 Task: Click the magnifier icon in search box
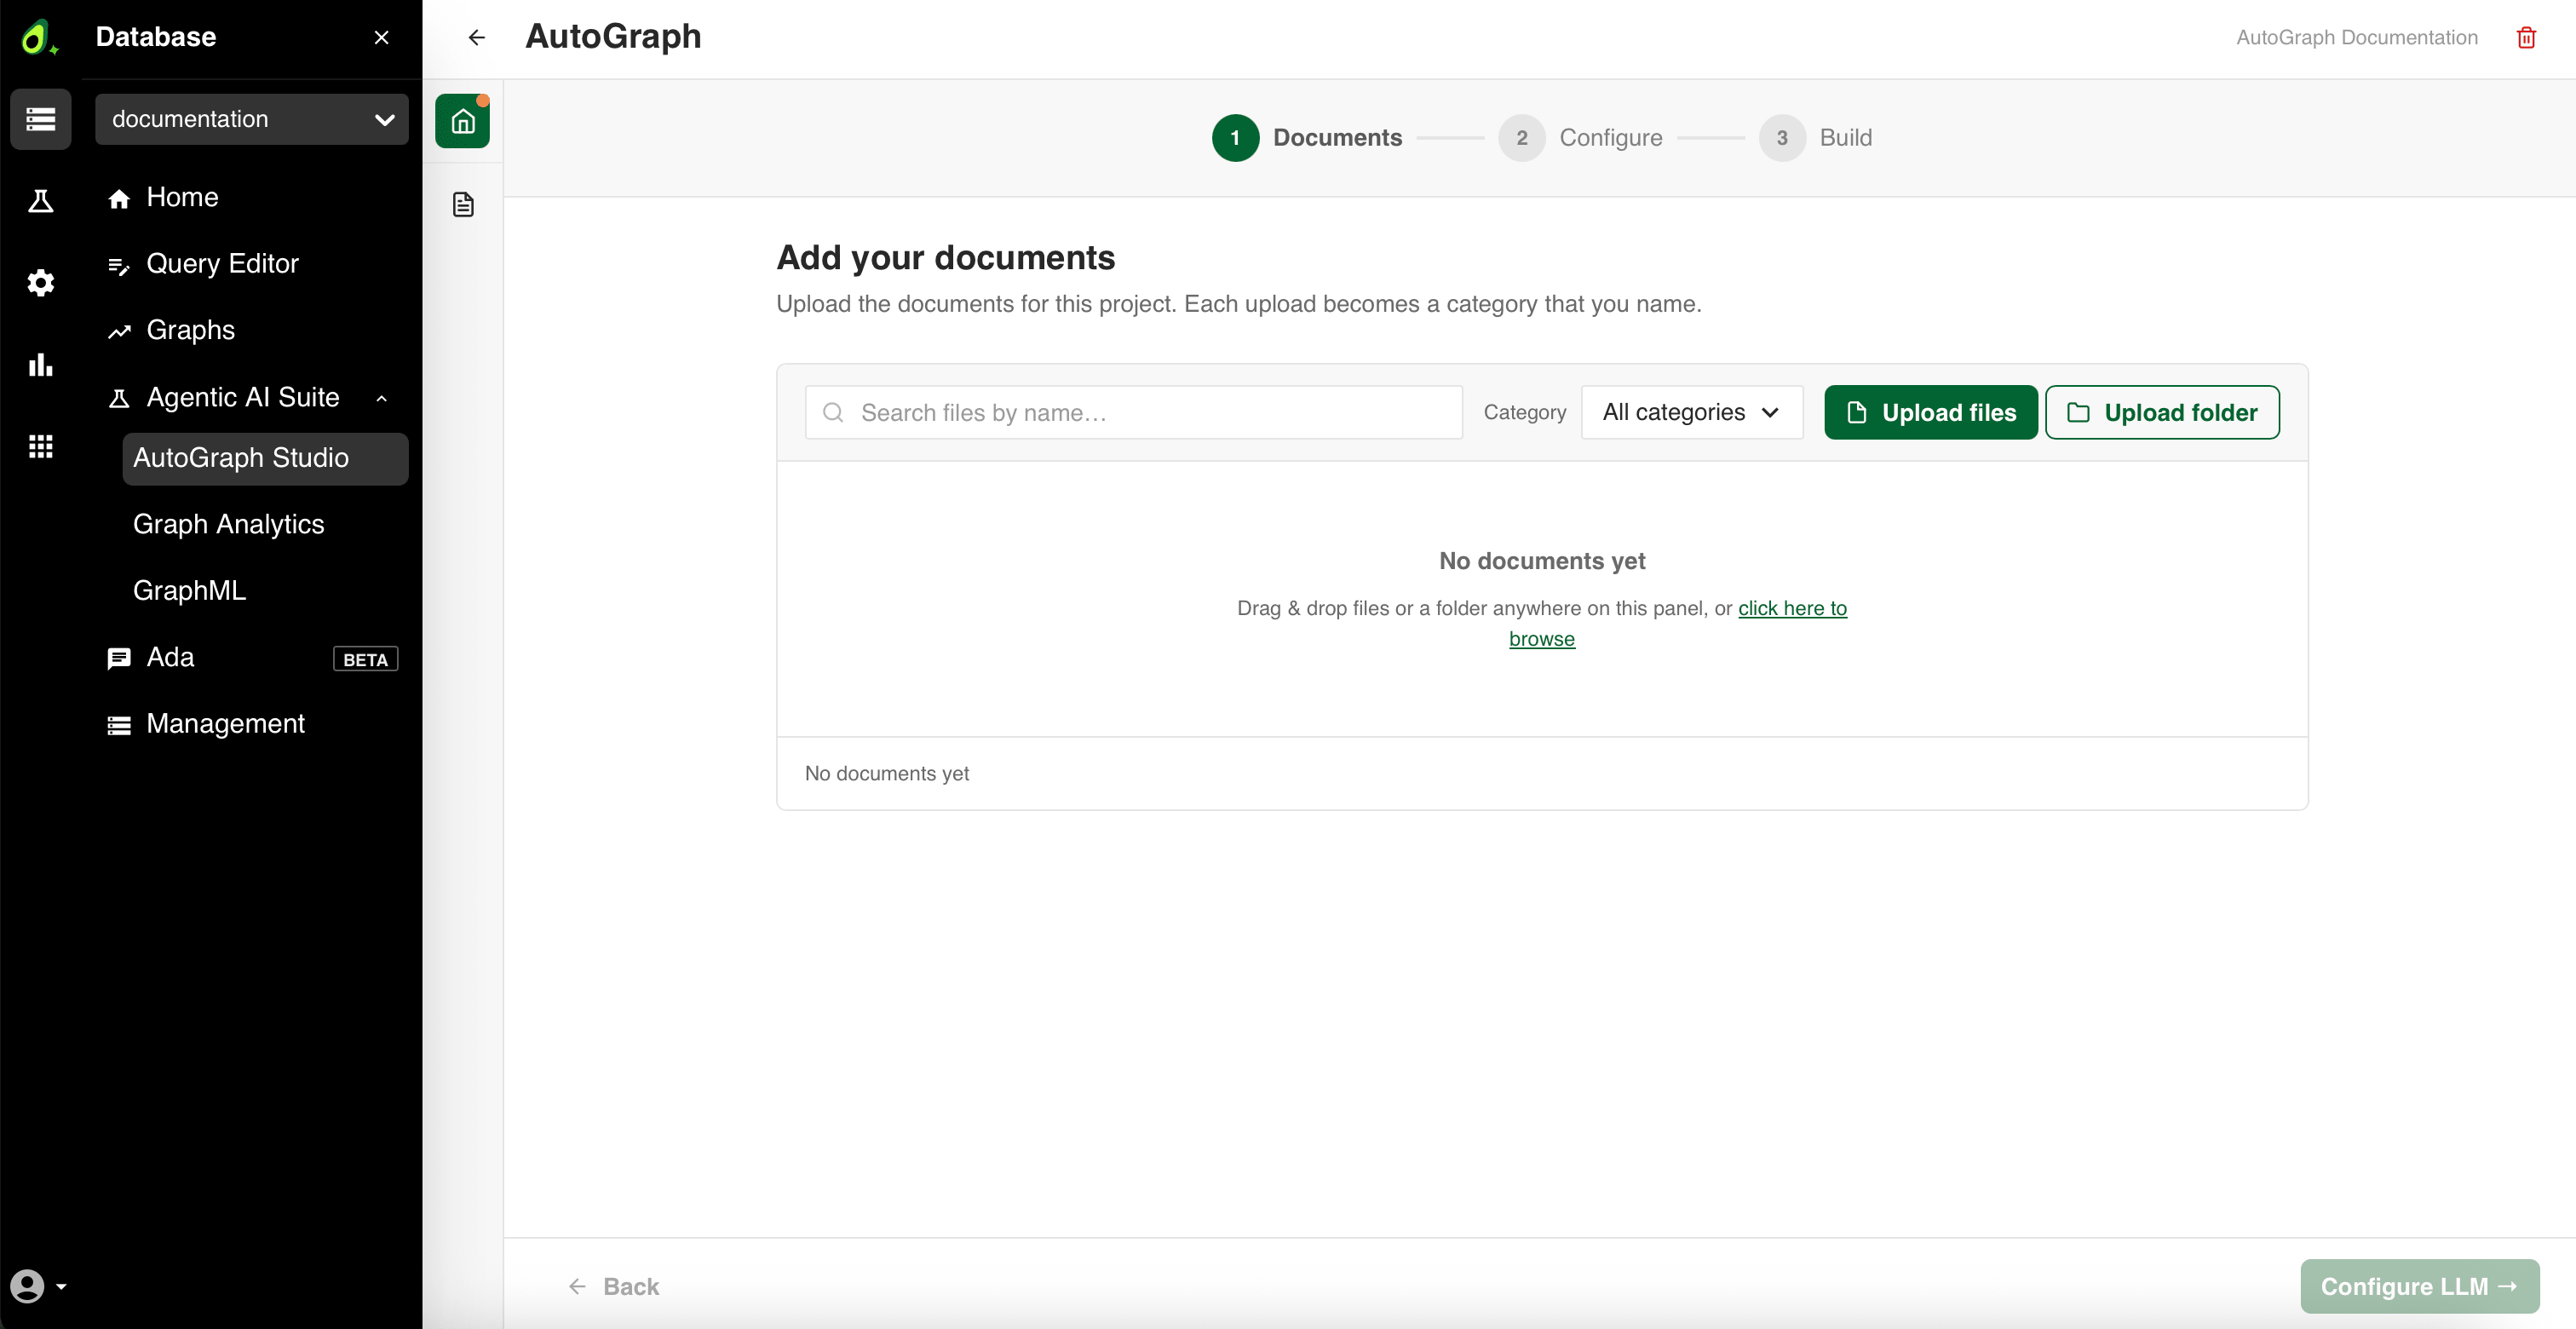(832, 412)
